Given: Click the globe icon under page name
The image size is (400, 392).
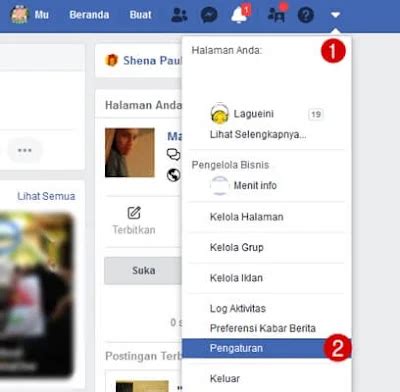Looking at the screenshot, I should tap(174, 174).
